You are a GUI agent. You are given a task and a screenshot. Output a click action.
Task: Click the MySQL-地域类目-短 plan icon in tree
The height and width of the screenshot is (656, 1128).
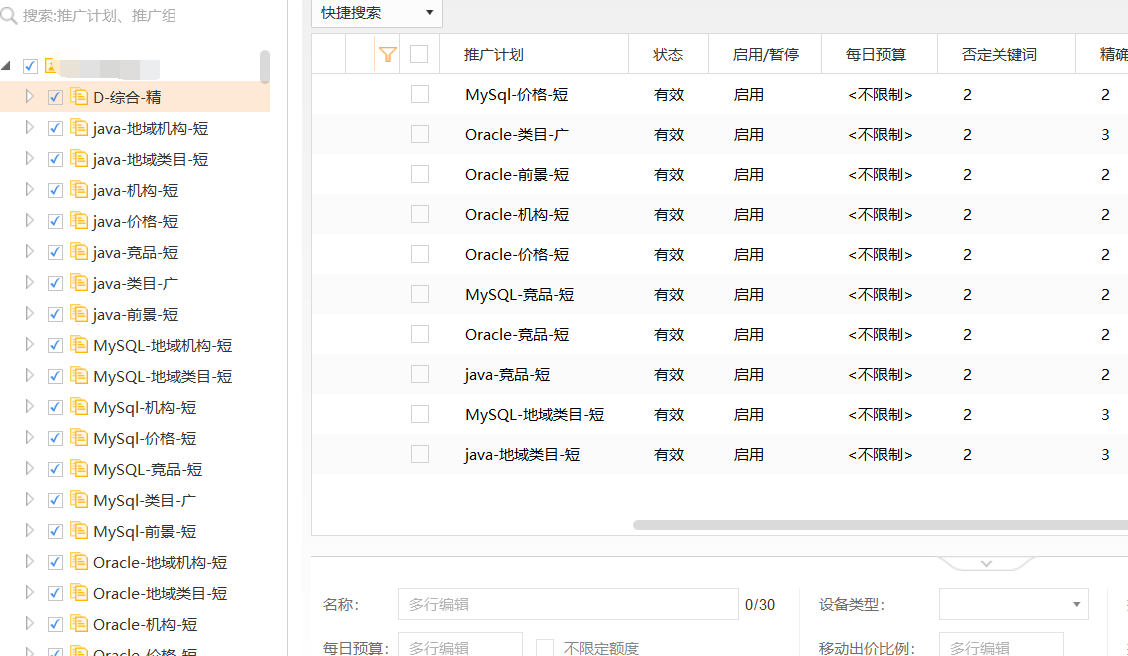point(79,375)
